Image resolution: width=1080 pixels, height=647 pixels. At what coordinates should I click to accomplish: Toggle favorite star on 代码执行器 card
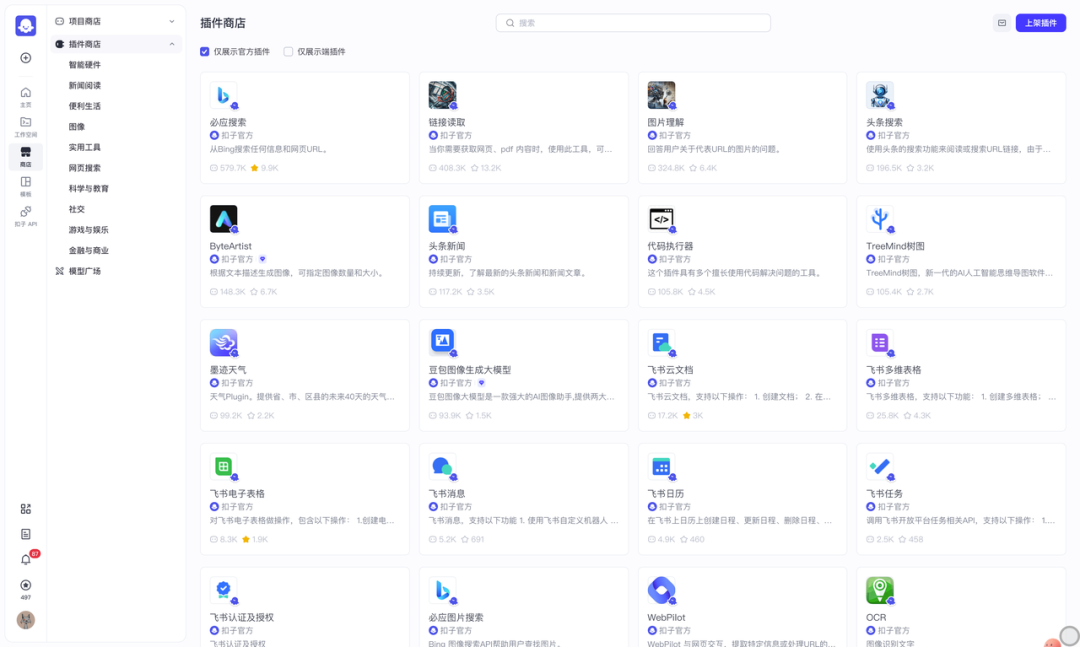pyautogui.click(x=692, y=292)
